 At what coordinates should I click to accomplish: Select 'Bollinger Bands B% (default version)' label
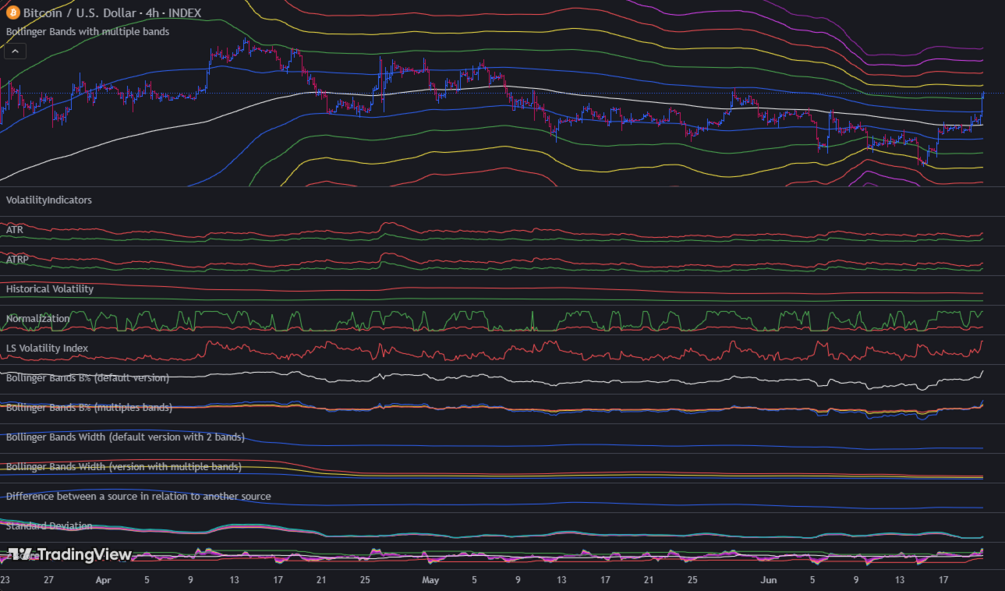pos(88,378)
